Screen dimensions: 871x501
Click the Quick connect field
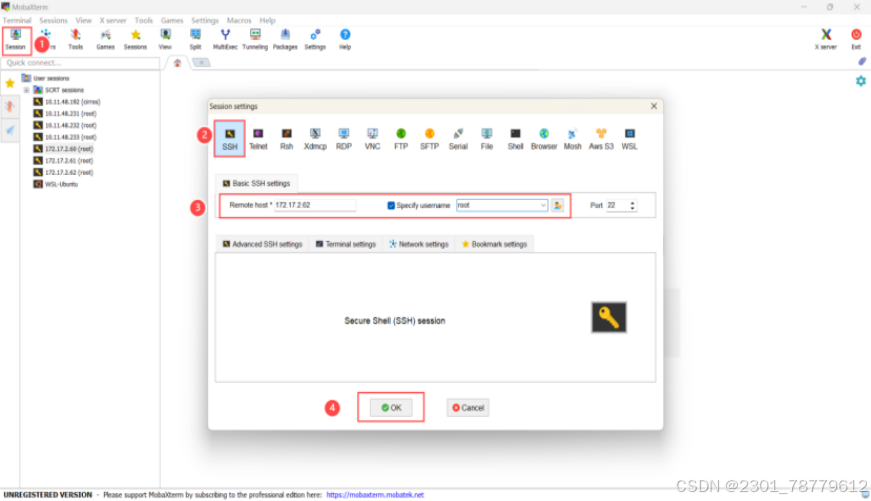81,63
